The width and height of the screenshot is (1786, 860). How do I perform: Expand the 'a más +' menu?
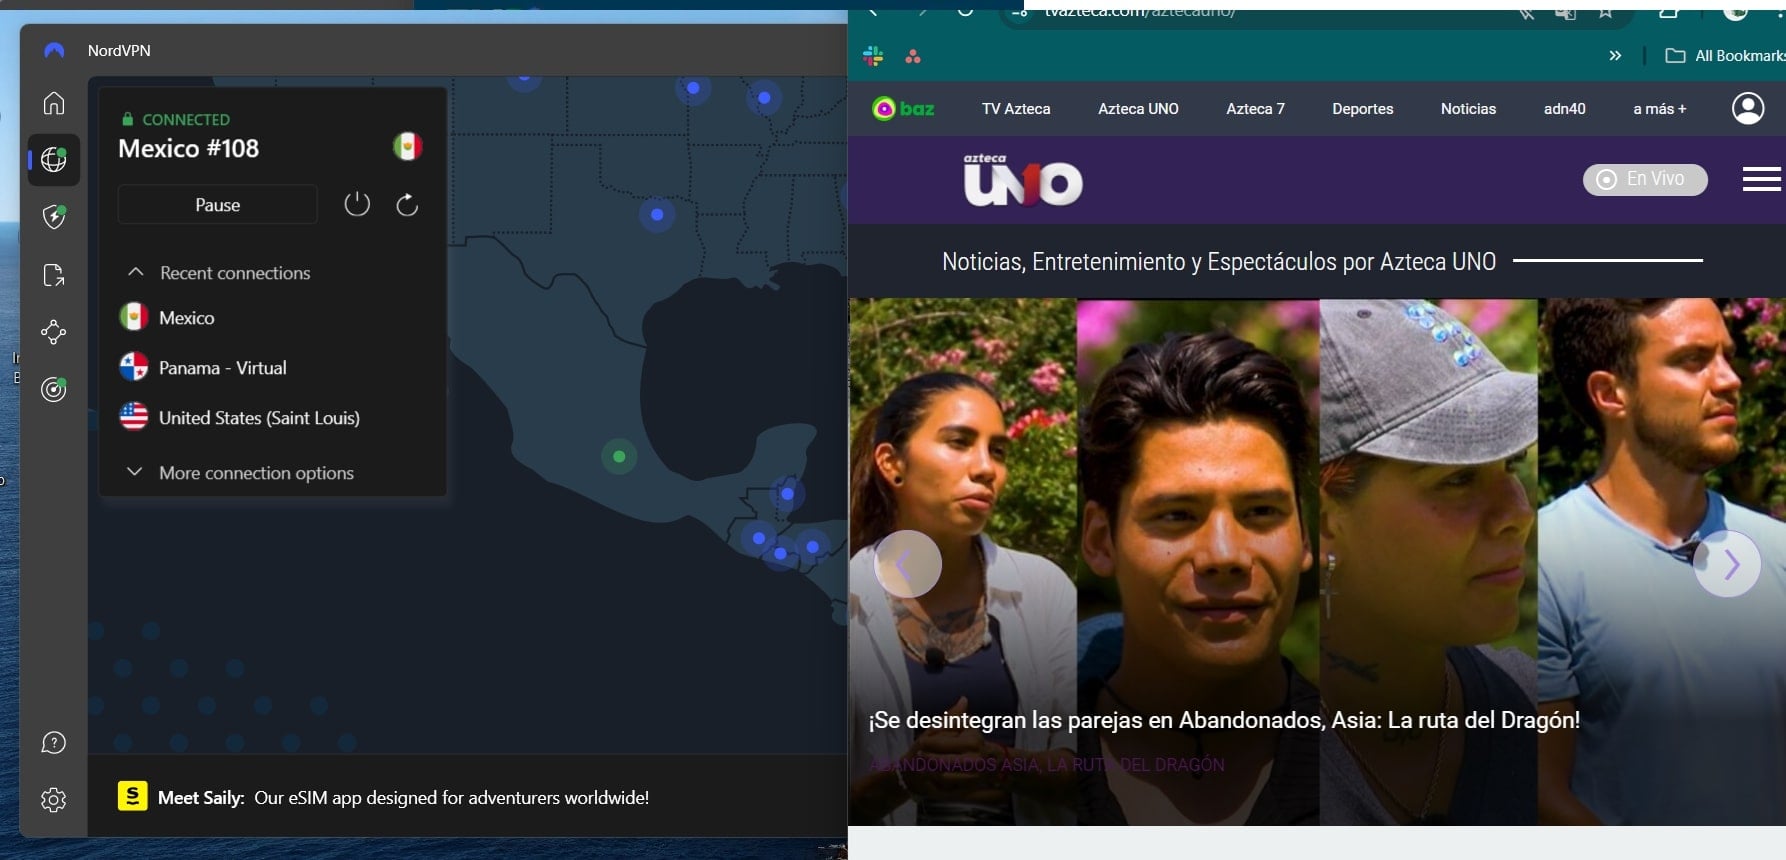(x=1659, y=109)
